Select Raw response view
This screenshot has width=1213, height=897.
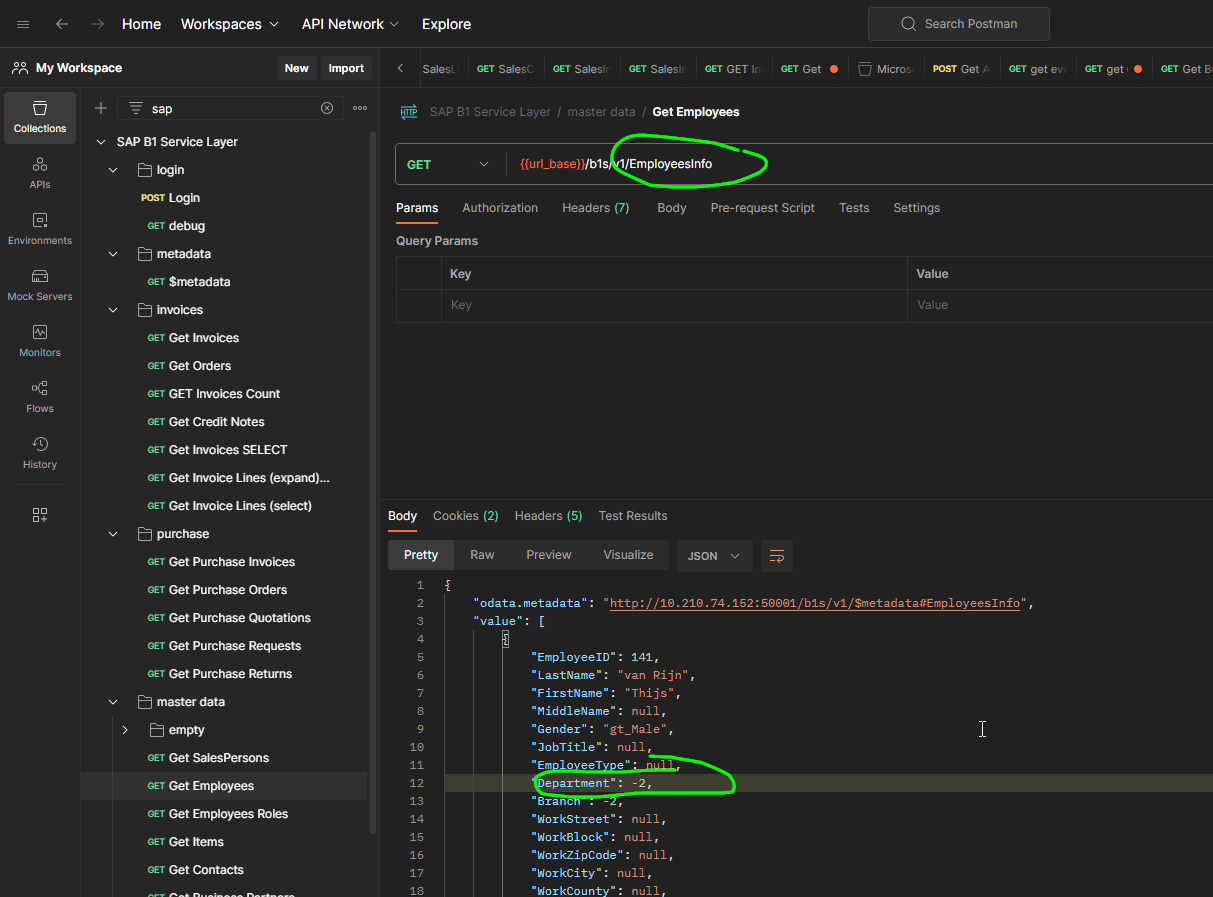482,555
